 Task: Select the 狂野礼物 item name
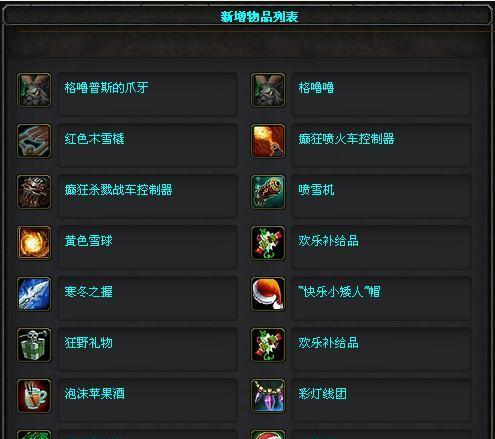coord(88,343)
